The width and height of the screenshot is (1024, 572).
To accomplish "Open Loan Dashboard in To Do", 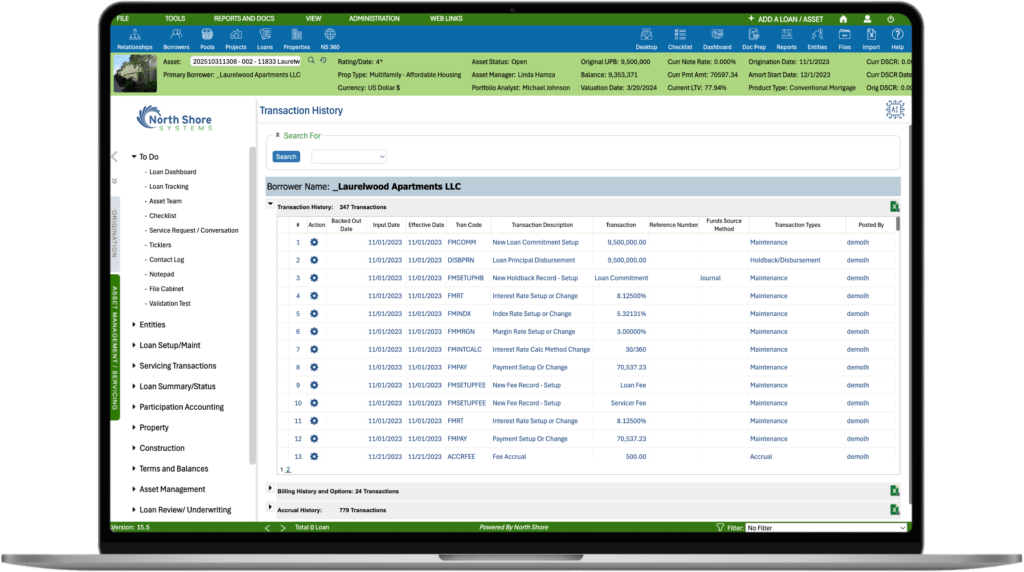I will coord(172,172).
